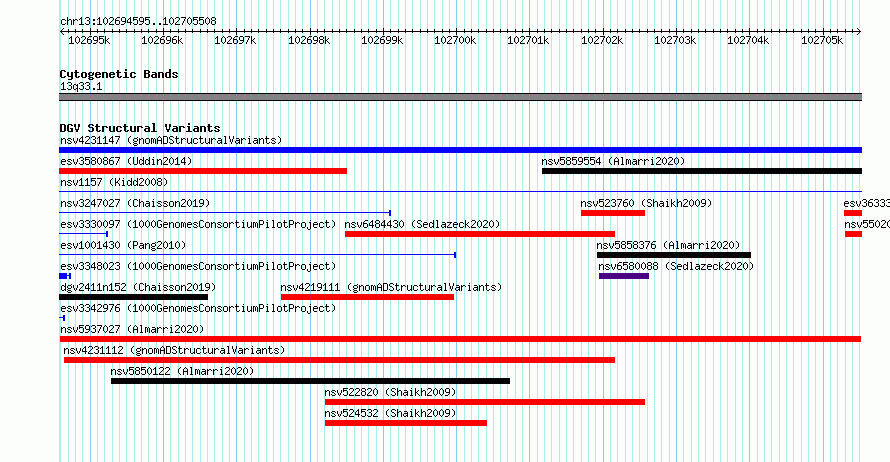Click nsv522820 (Shaikh2009) label
Viewport: 890px width, 462px height.
[390, 392]
